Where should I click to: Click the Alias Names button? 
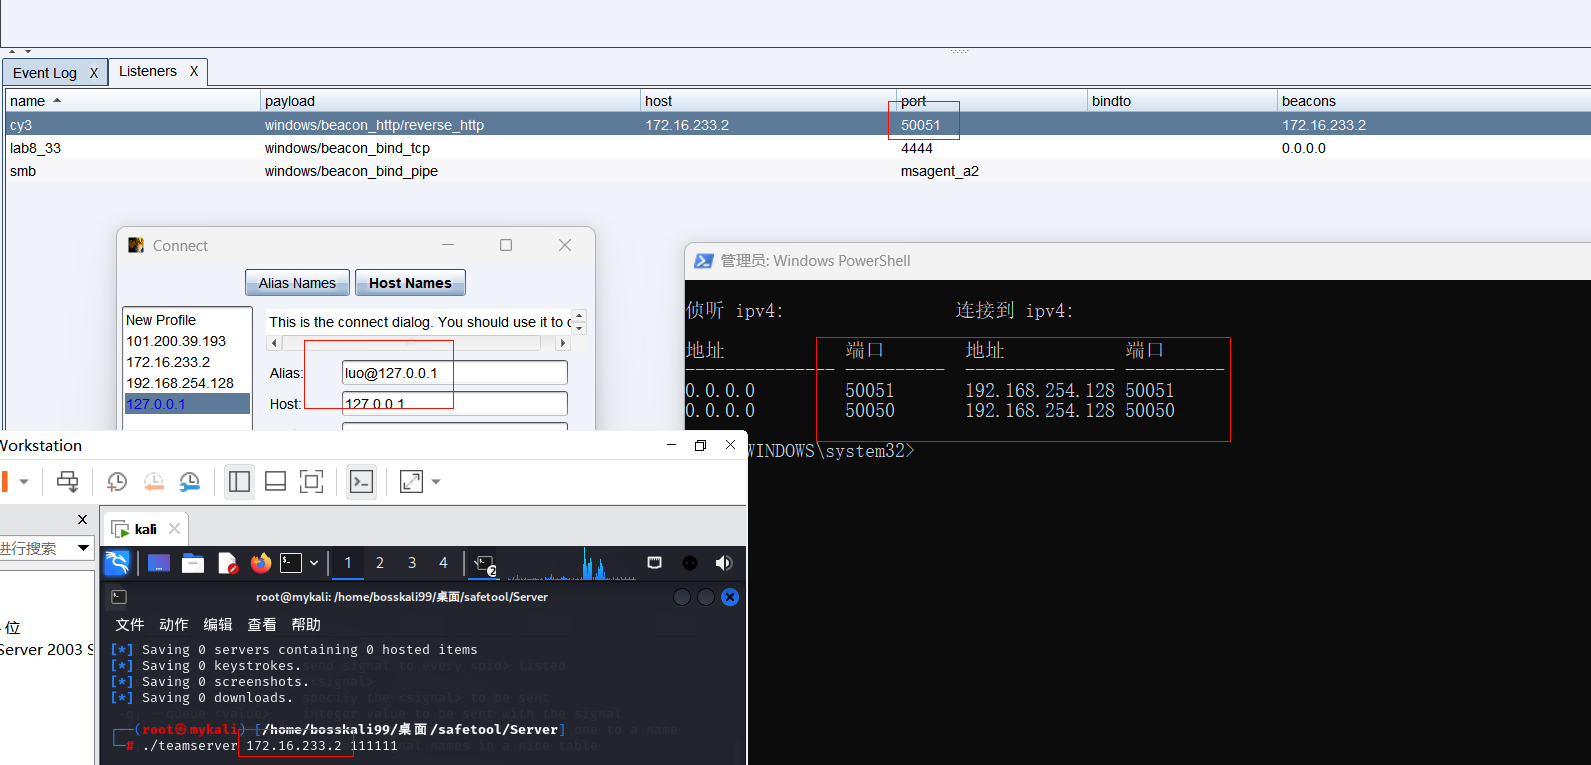[297, 283]
